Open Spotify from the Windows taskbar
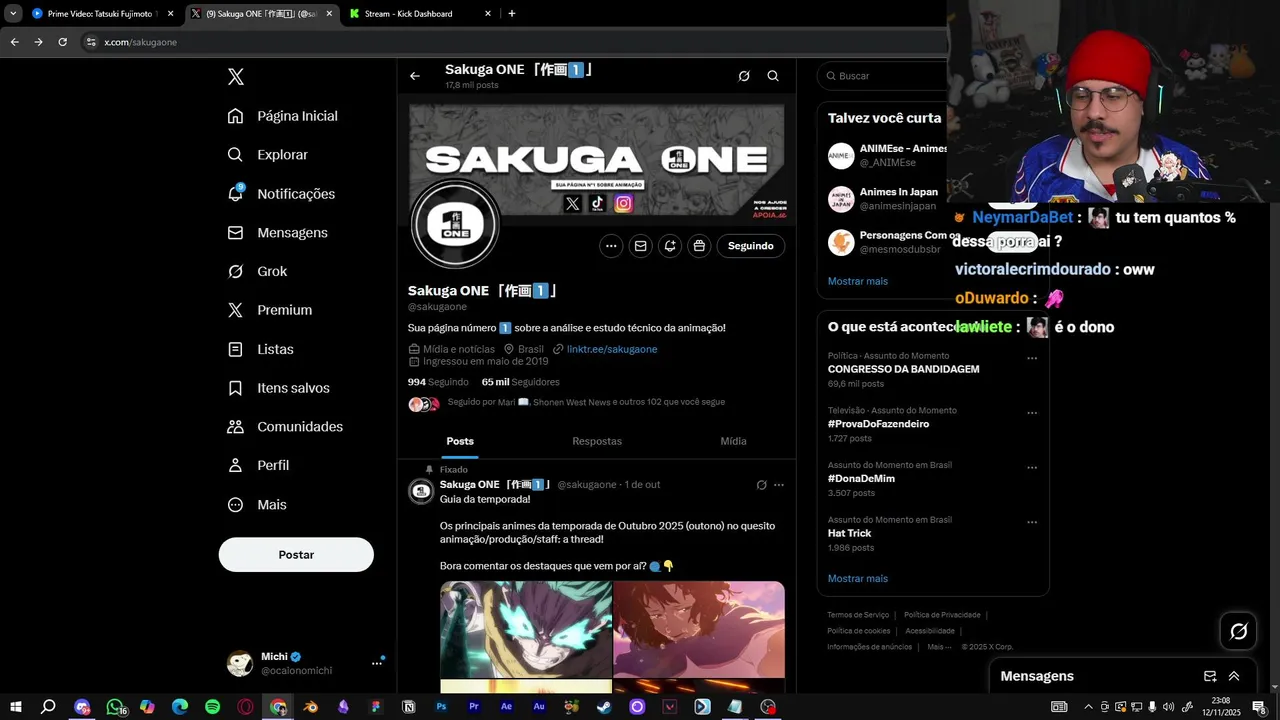The image size is (1280, 720). pyautogui.click(x=213, y=707)
